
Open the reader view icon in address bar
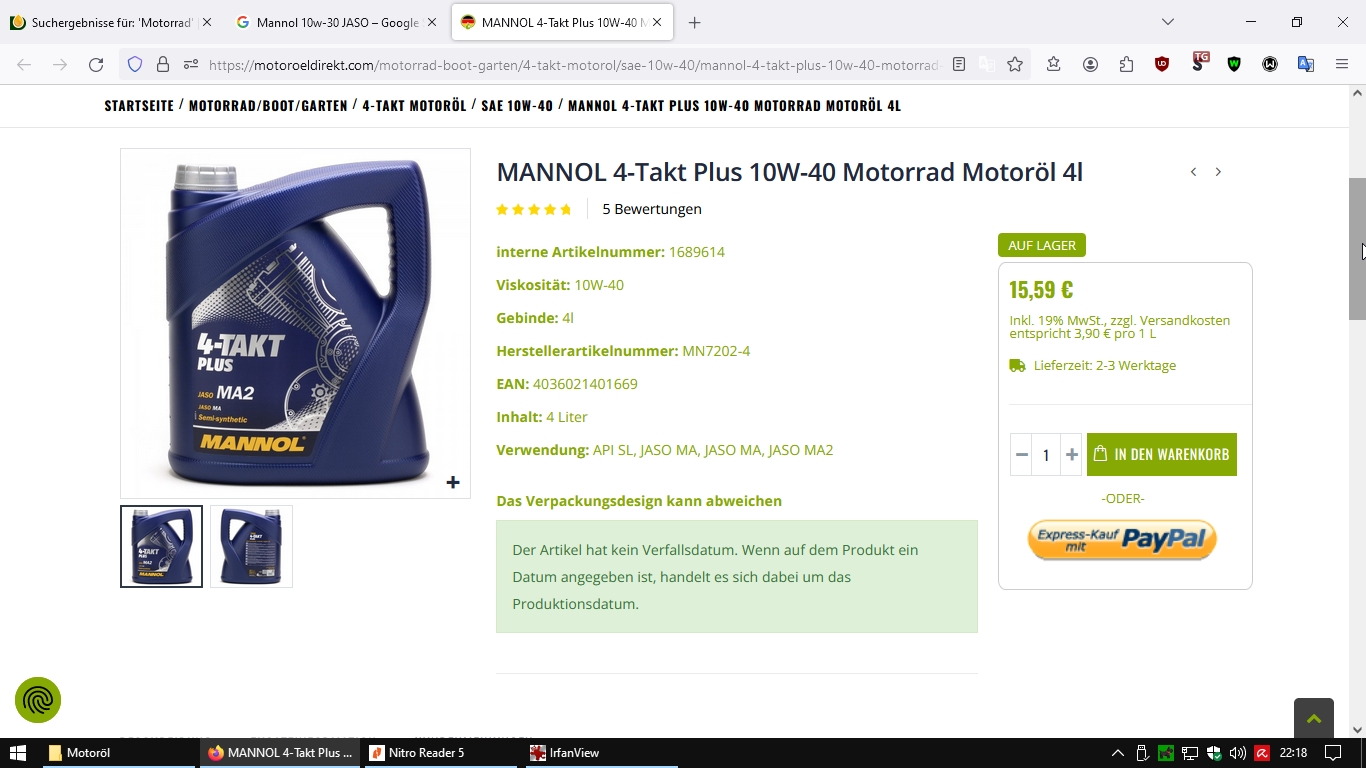959,64
